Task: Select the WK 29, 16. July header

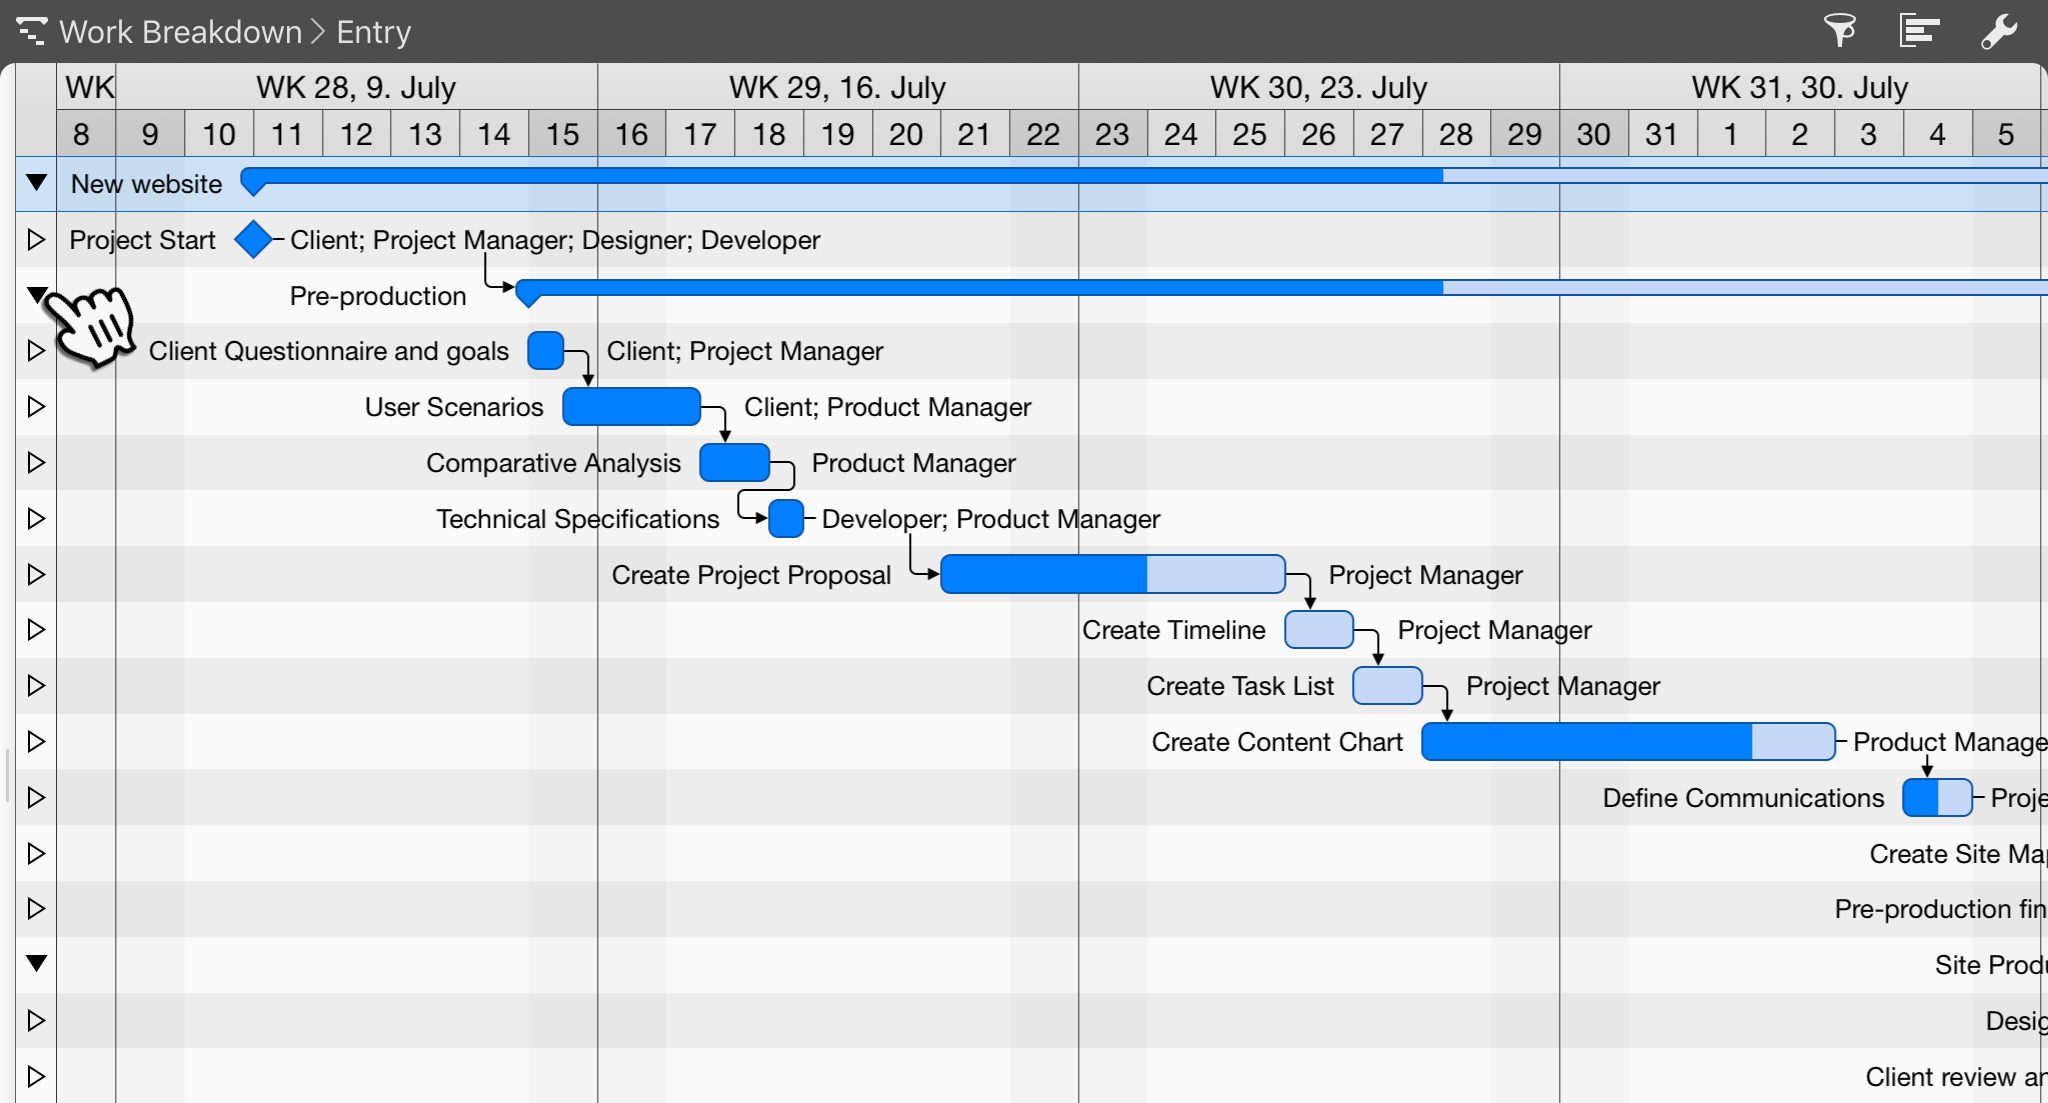Action: (x=837, y=87)
